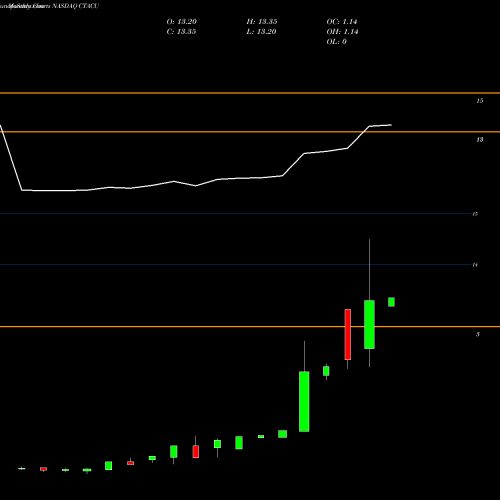
Task: Click the OL: 0 reading
Action: pyautogui.click(x=337, y=42)
